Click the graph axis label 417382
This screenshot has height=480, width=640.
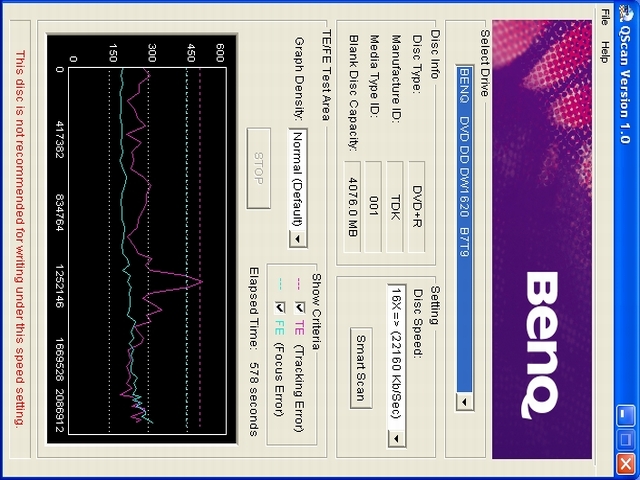[x=59, y=140]
